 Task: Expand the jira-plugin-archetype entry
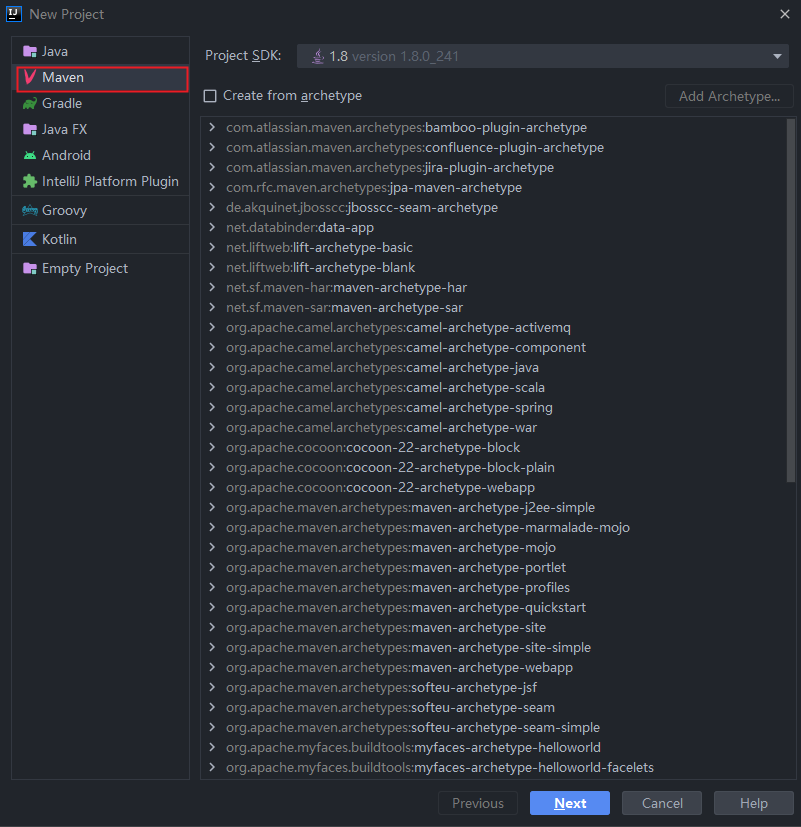point(211,167)
